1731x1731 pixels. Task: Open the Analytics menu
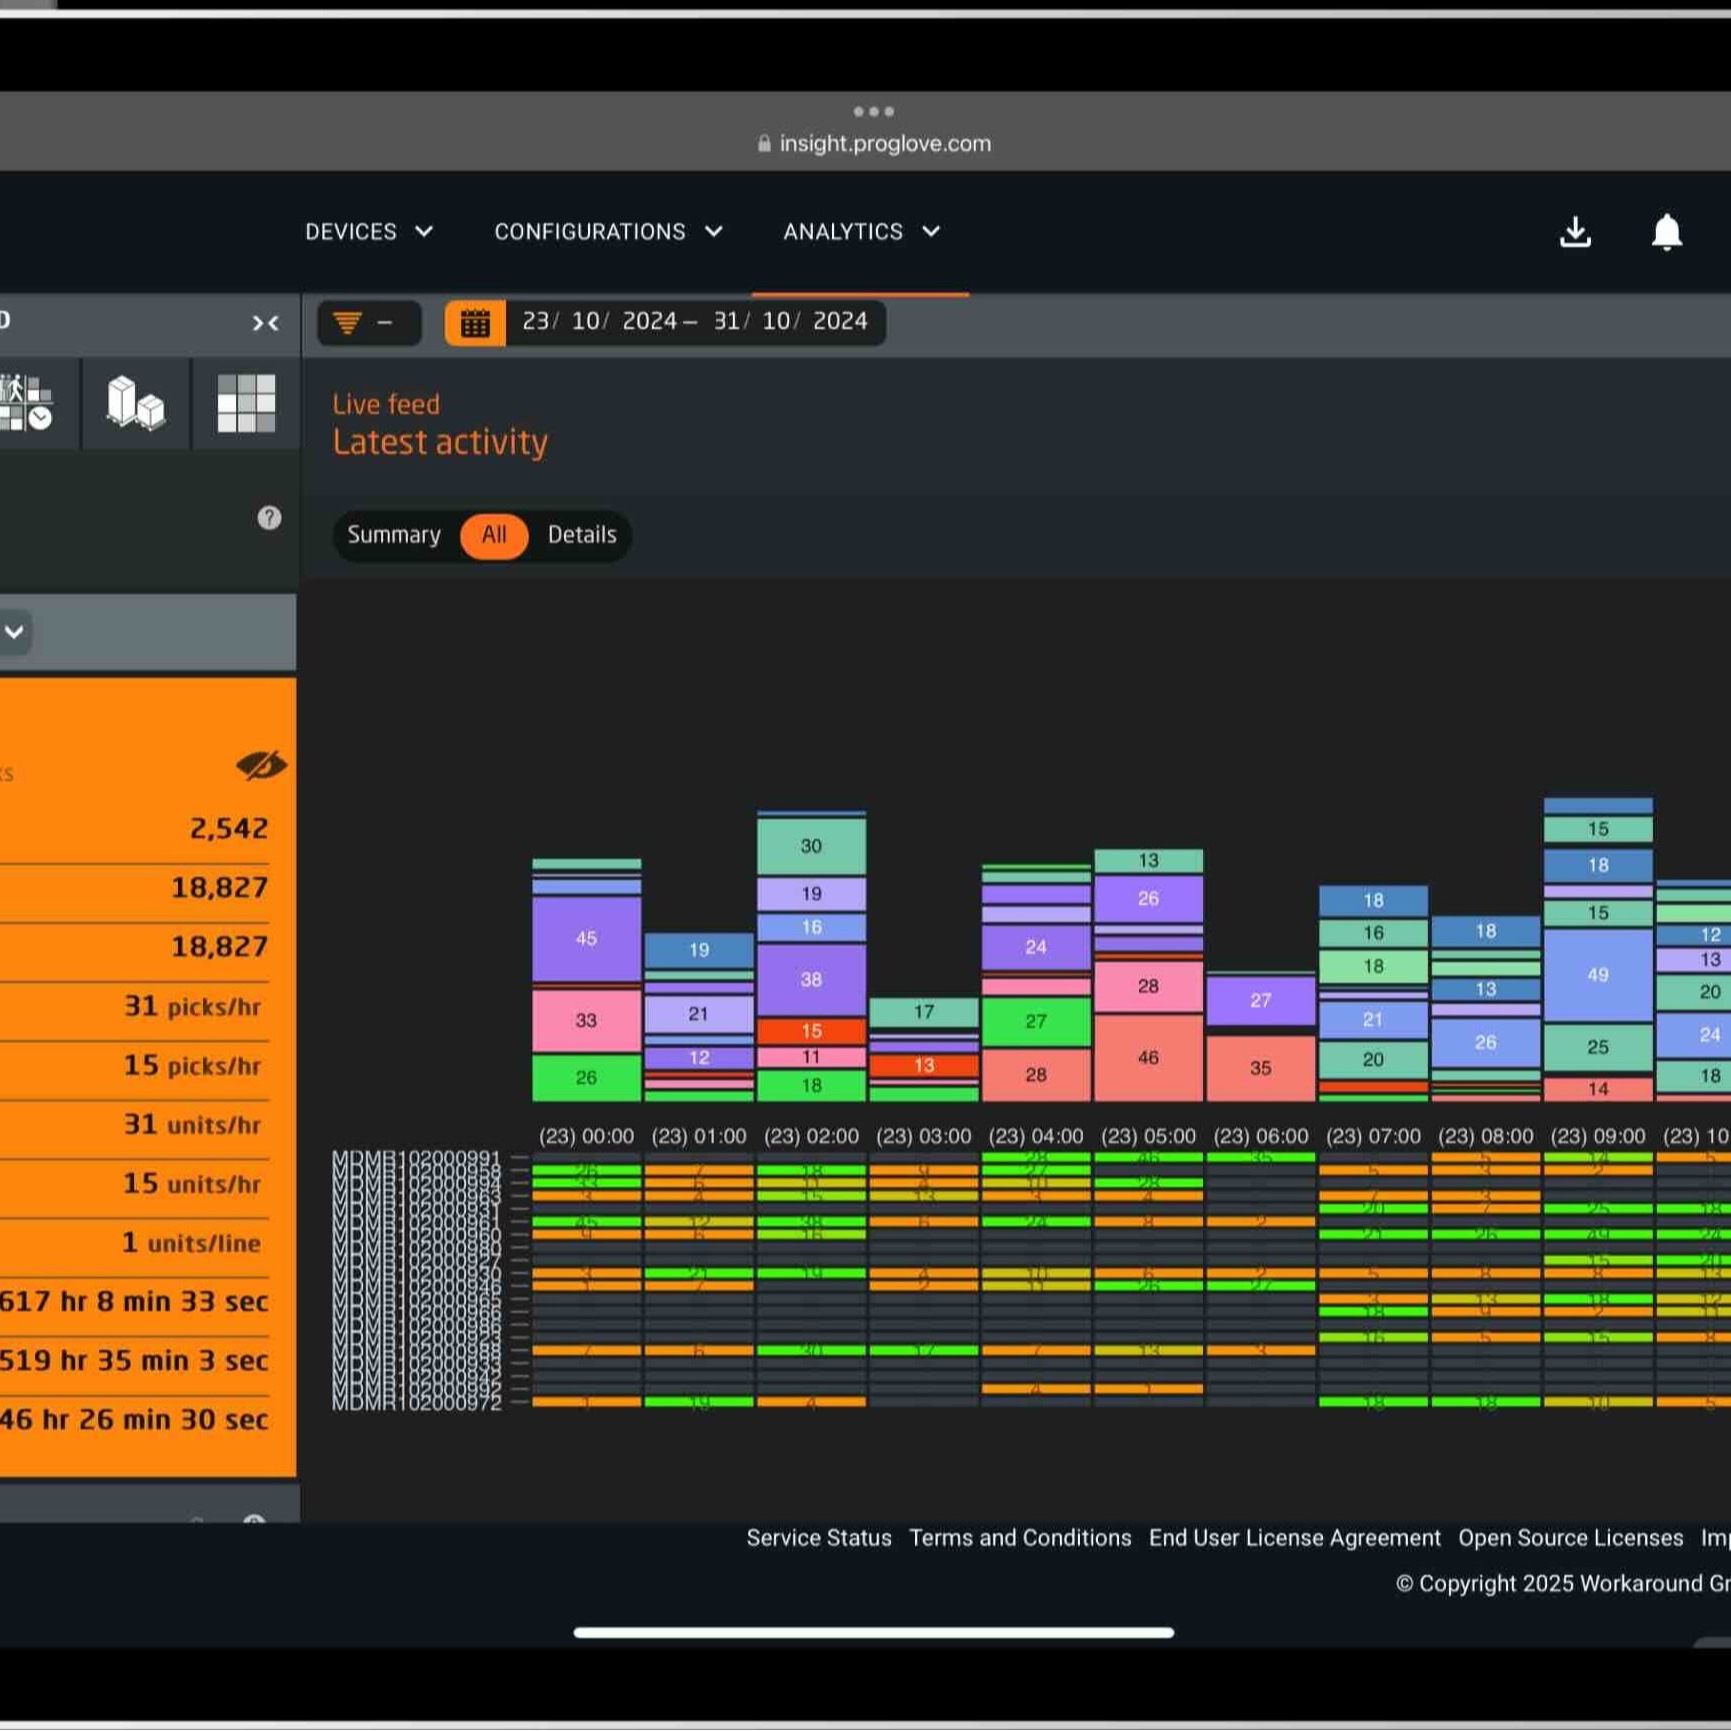coord(861,232)
